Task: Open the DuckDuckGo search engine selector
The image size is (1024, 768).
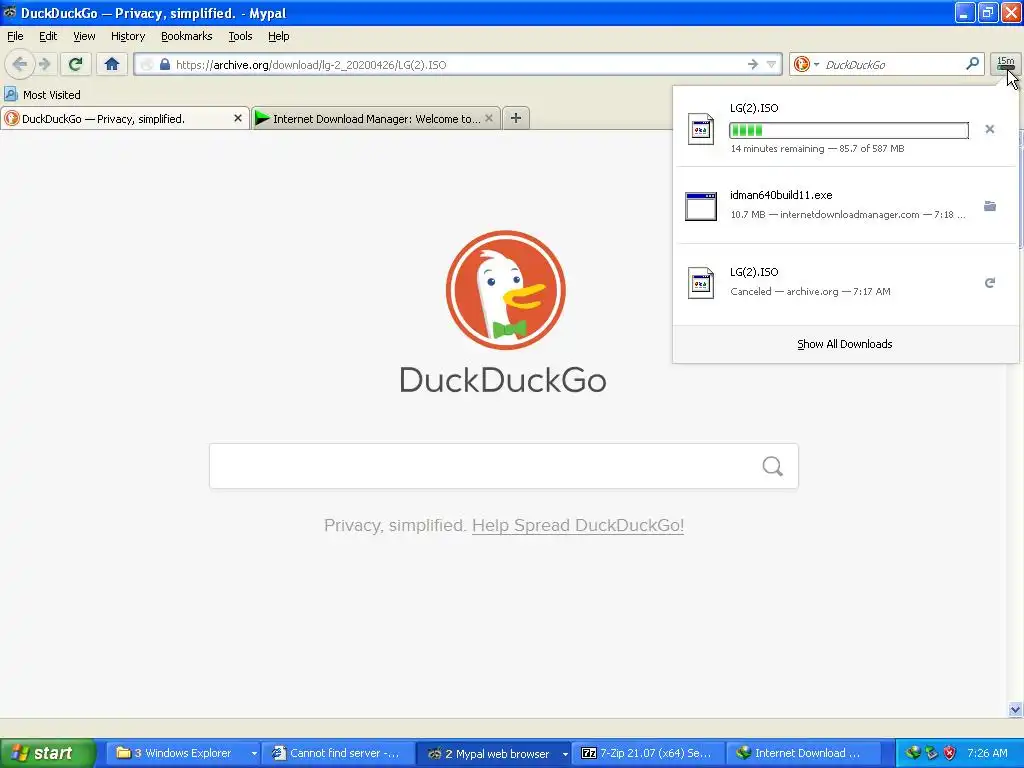Action: 806,64
